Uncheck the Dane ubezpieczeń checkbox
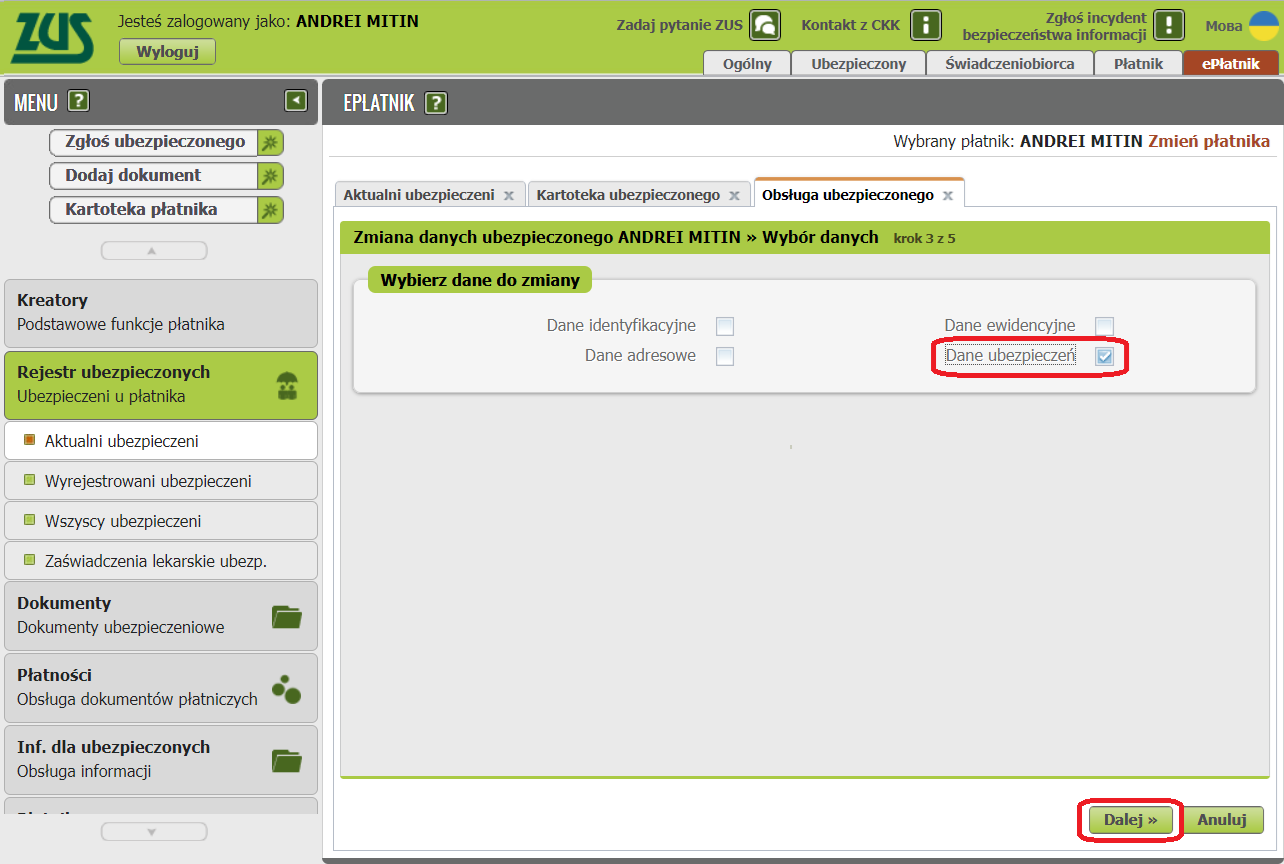 pyautogui.click(x=1104, y=356)
